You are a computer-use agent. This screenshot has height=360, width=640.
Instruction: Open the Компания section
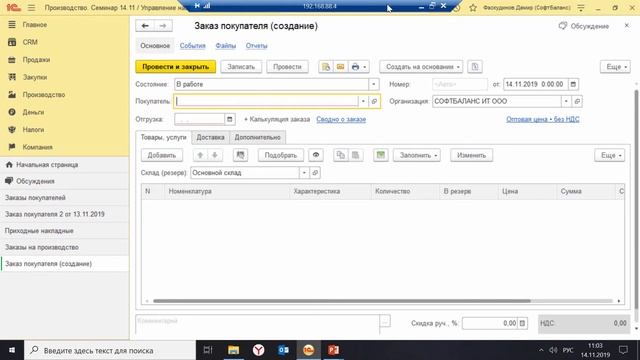click(x=38, y=147)
